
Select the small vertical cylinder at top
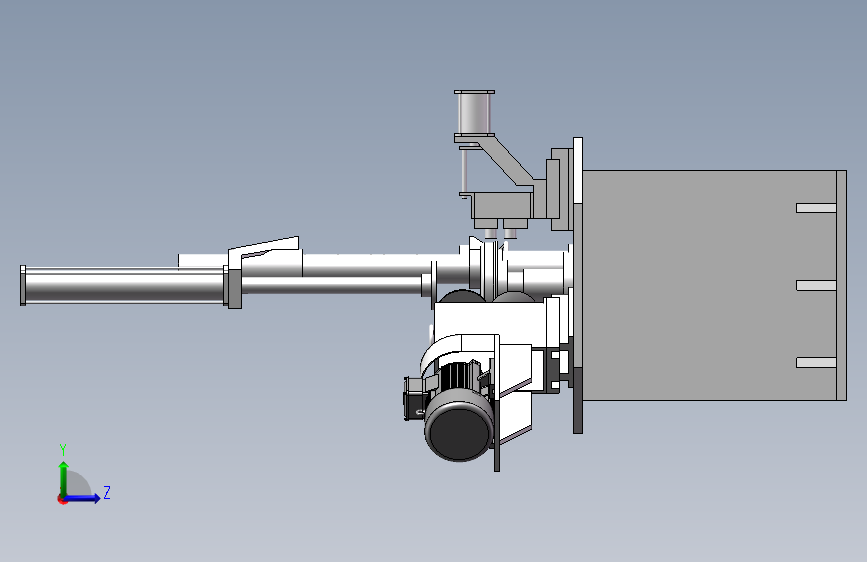coord(474,113)
